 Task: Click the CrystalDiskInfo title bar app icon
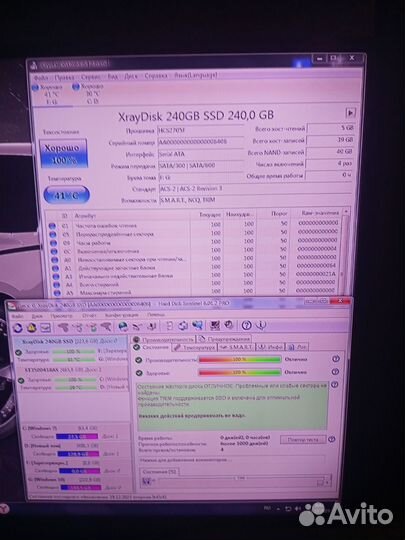click(33, 65)
